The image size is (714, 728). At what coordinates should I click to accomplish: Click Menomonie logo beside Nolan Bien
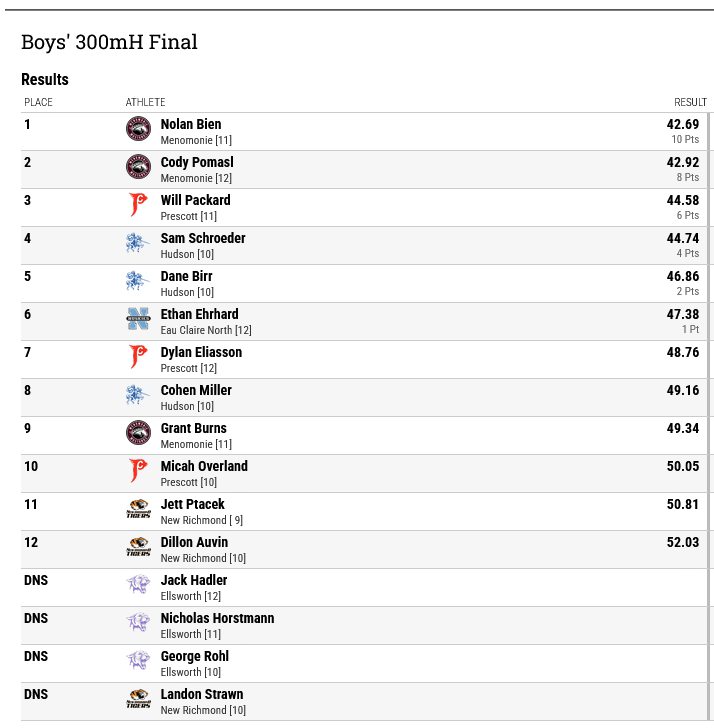point(138,129)
